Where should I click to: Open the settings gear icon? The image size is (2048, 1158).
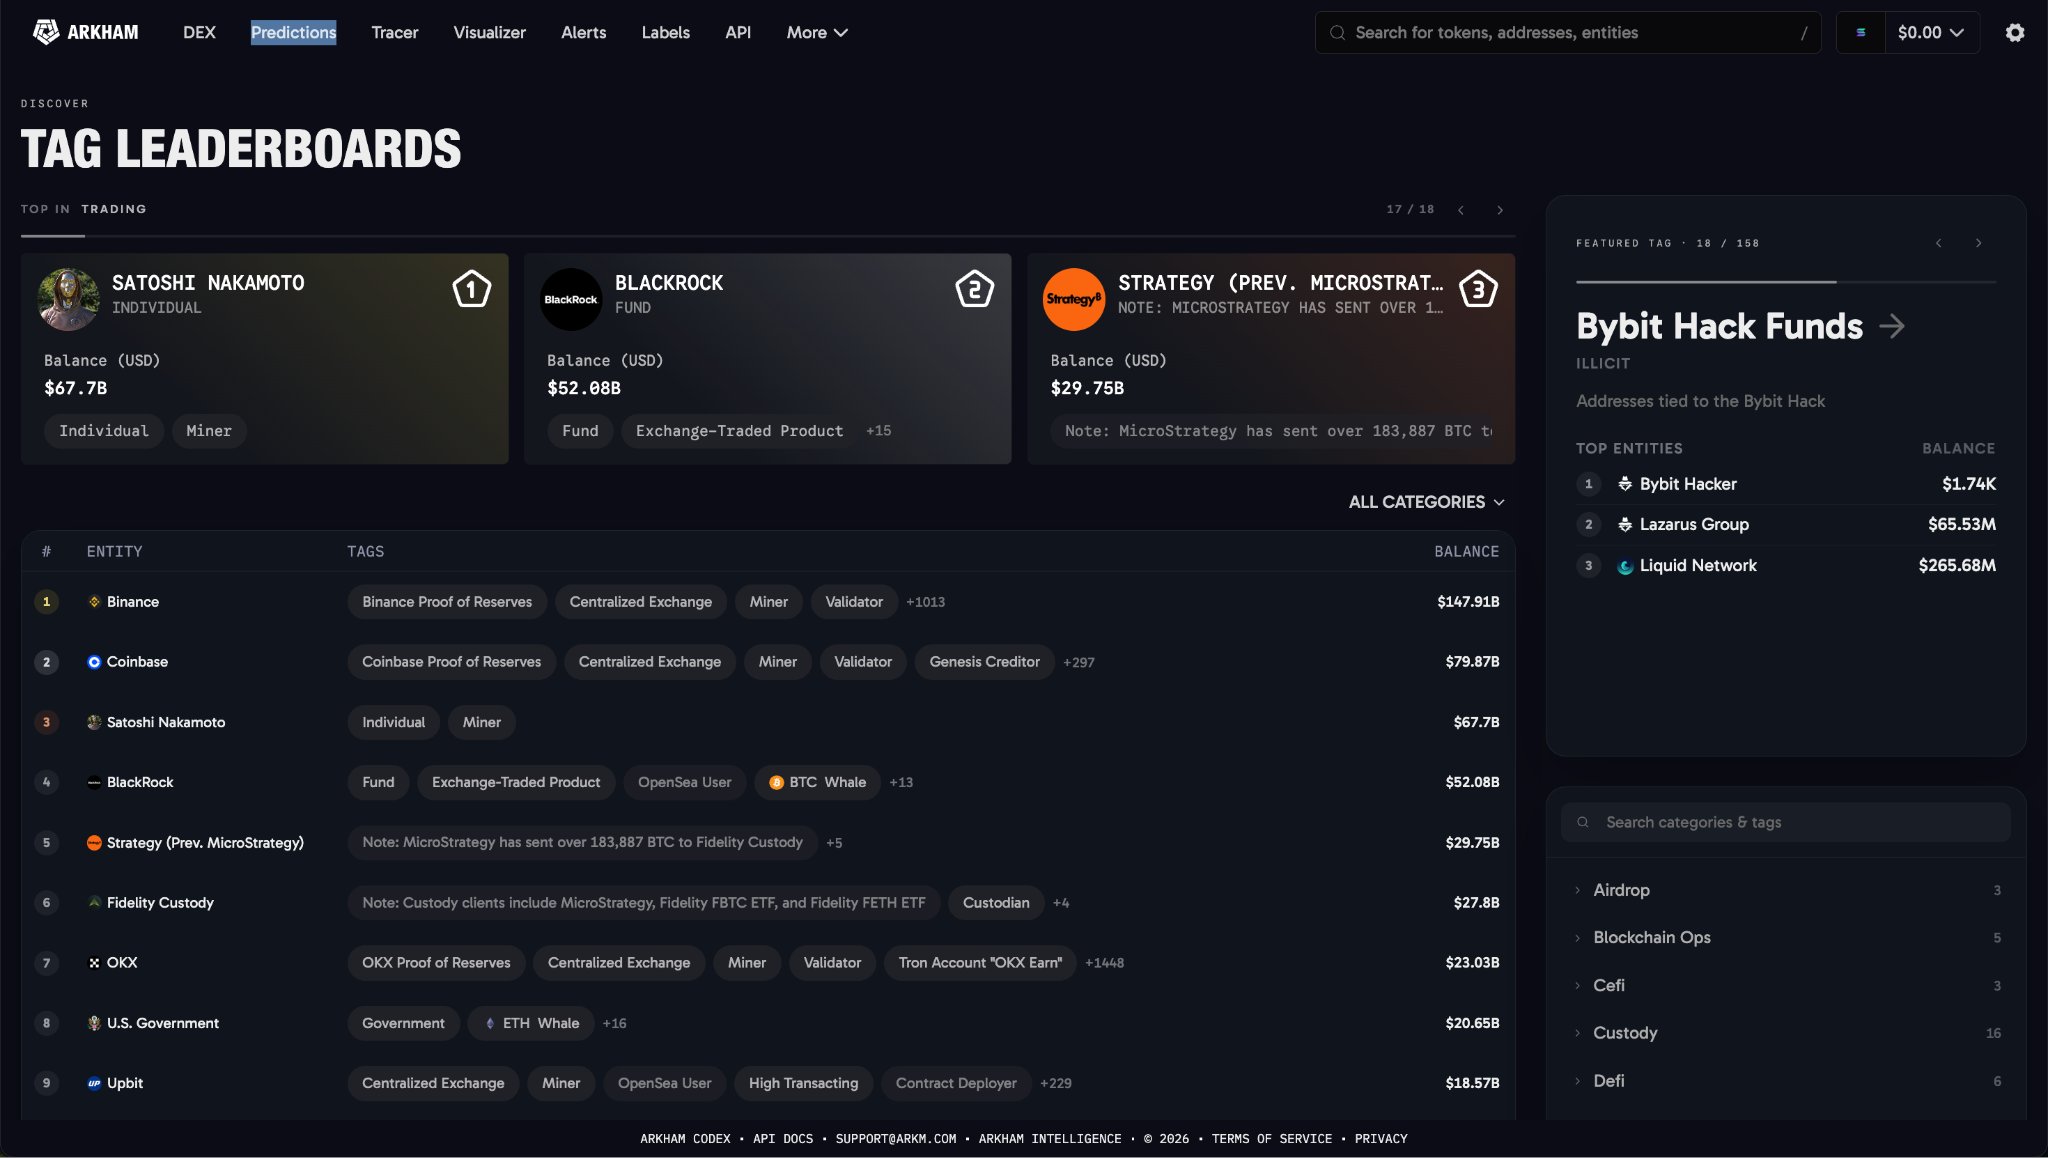2014,32
